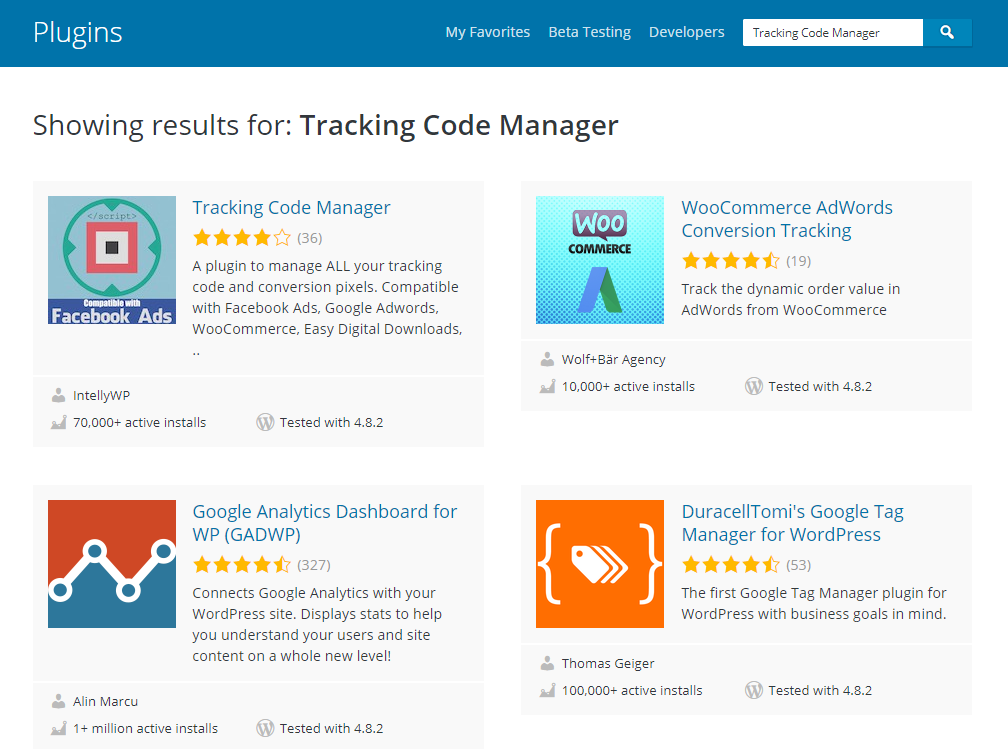This screenshot has width=1008, height=749.
Task: Open the WooCommerce AdWords plugin icon
Action: [x=600, y=260]
